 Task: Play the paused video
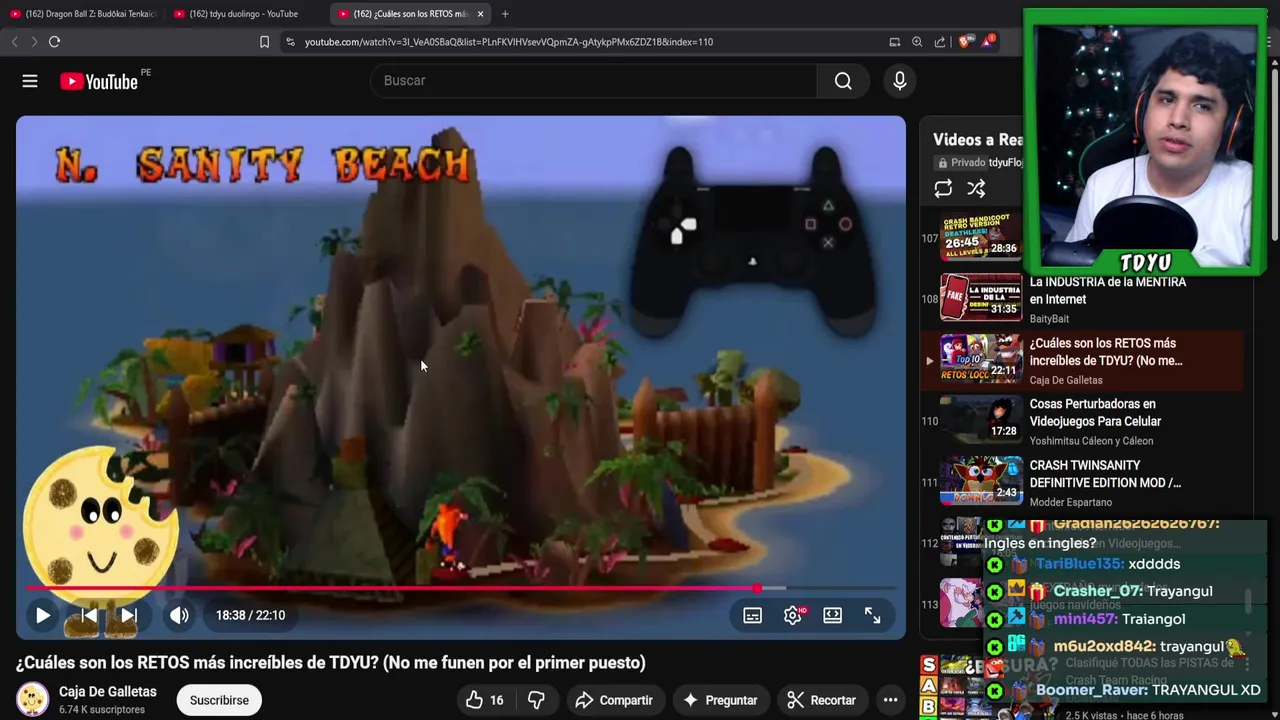pos(43,616)
